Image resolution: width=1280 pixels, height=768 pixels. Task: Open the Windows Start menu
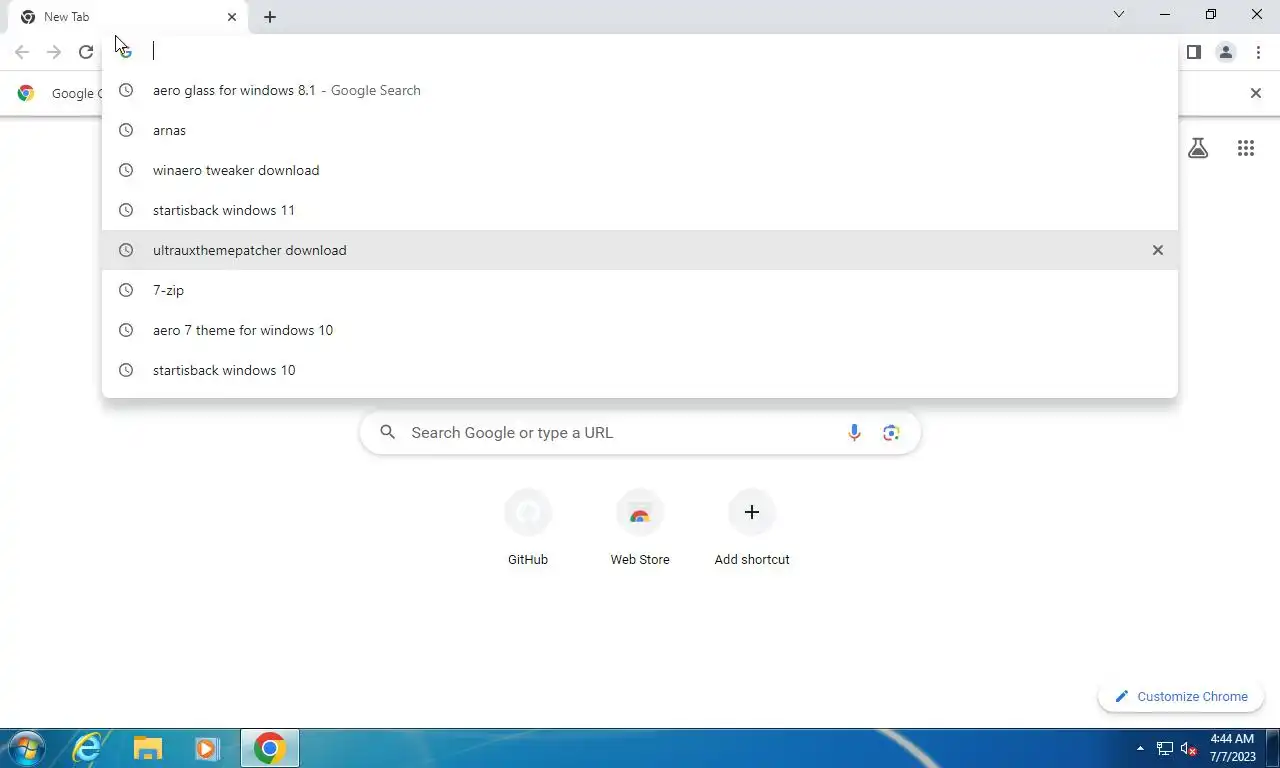26,748
